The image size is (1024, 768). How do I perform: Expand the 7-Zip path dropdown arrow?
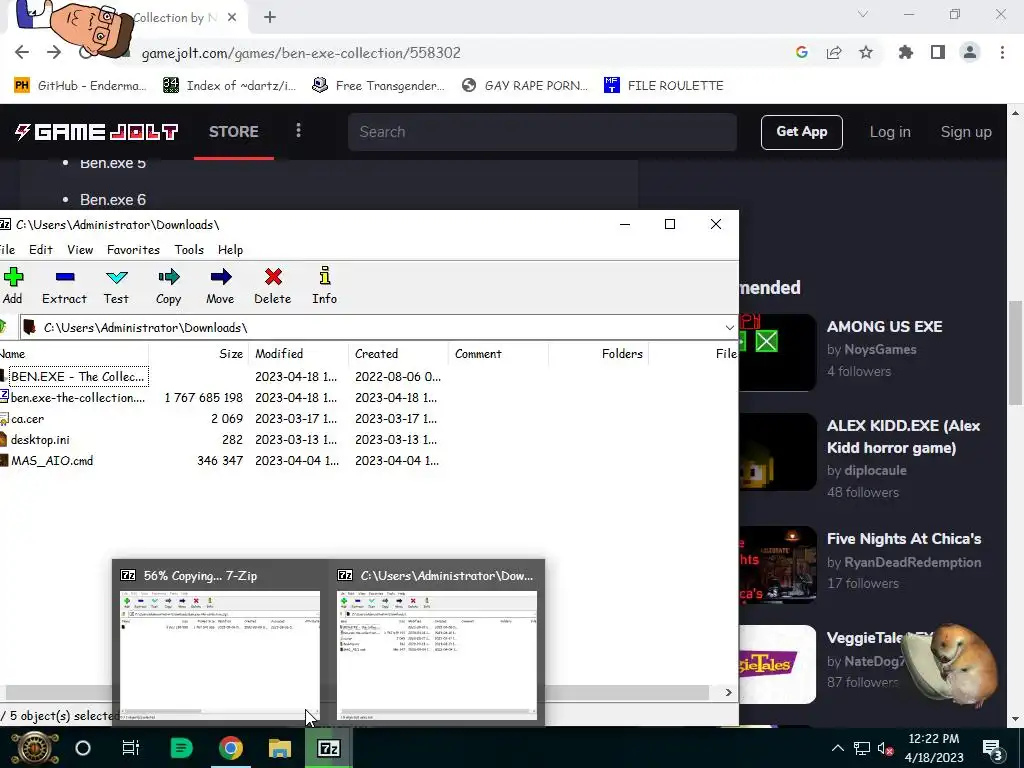[729, 327]
